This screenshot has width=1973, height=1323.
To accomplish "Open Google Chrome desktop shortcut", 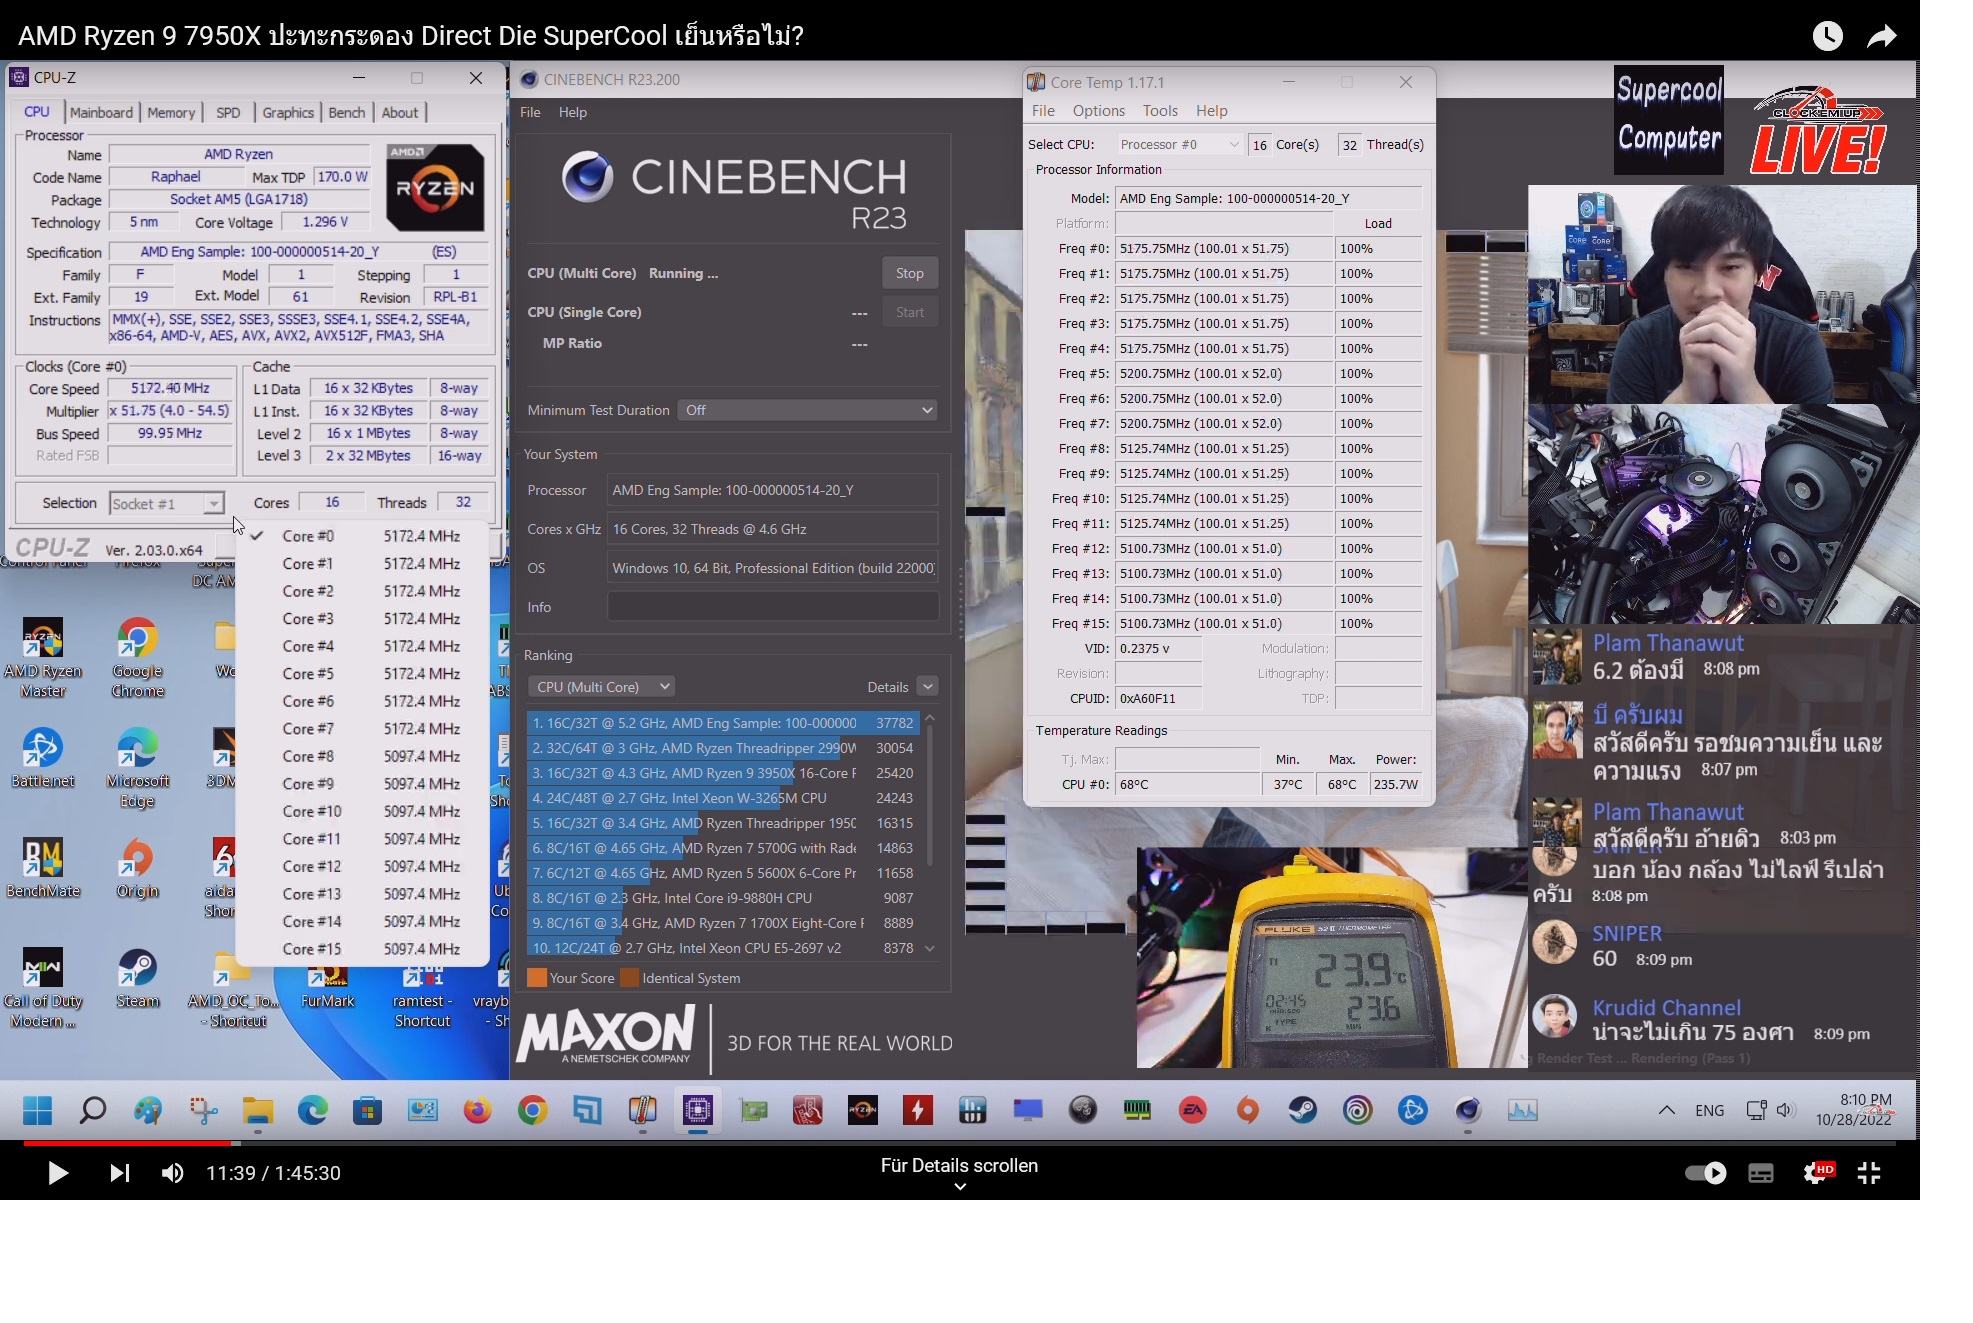I will (x=137, y=658).
